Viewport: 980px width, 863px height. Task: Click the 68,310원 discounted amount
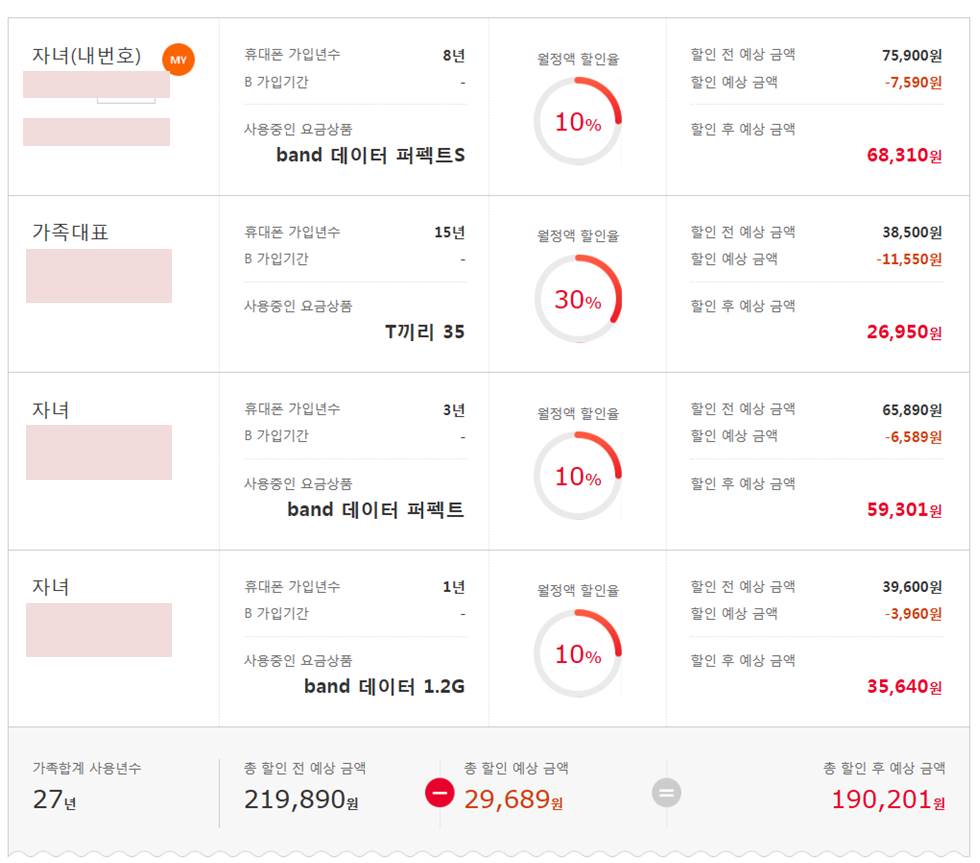[904, 156]
